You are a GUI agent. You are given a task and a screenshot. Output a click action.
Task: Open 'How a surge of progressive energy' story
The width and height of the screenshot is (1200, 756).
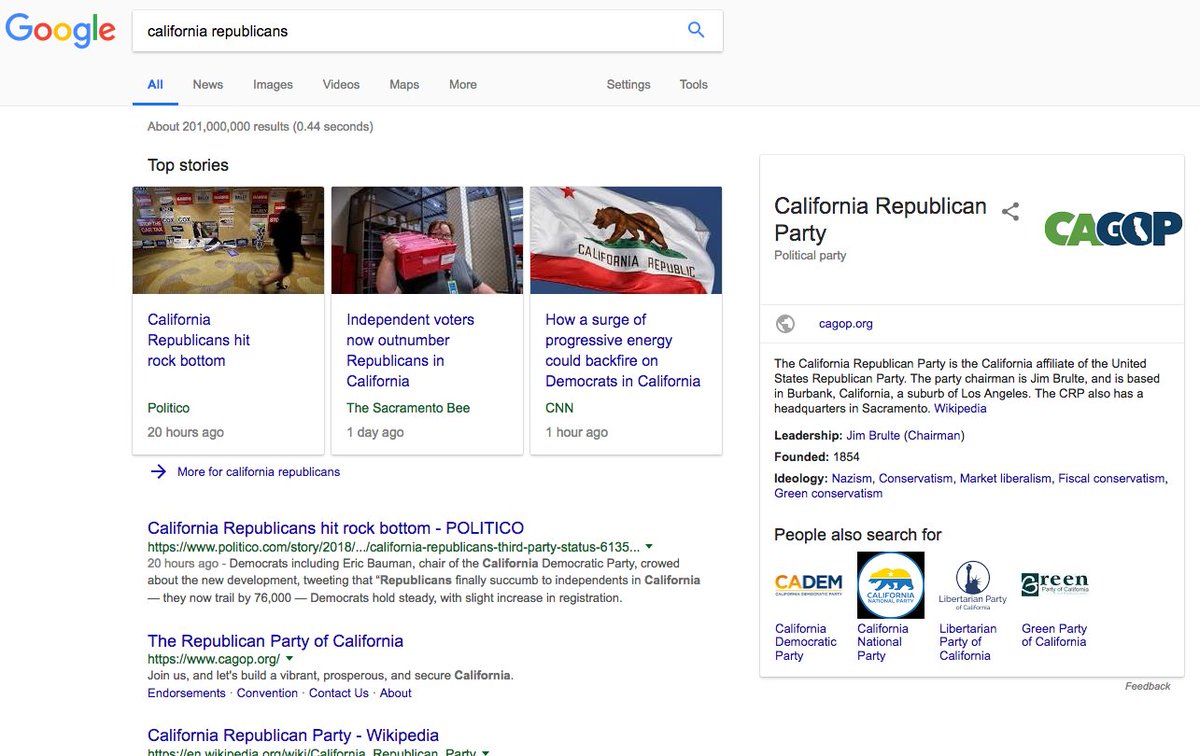[623, 350]
